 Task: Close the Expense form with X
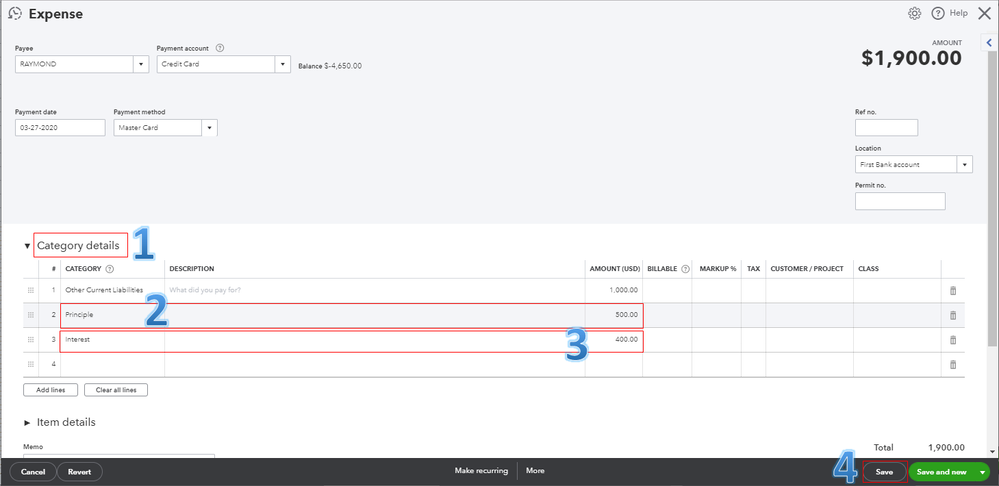tap(982, 13)
